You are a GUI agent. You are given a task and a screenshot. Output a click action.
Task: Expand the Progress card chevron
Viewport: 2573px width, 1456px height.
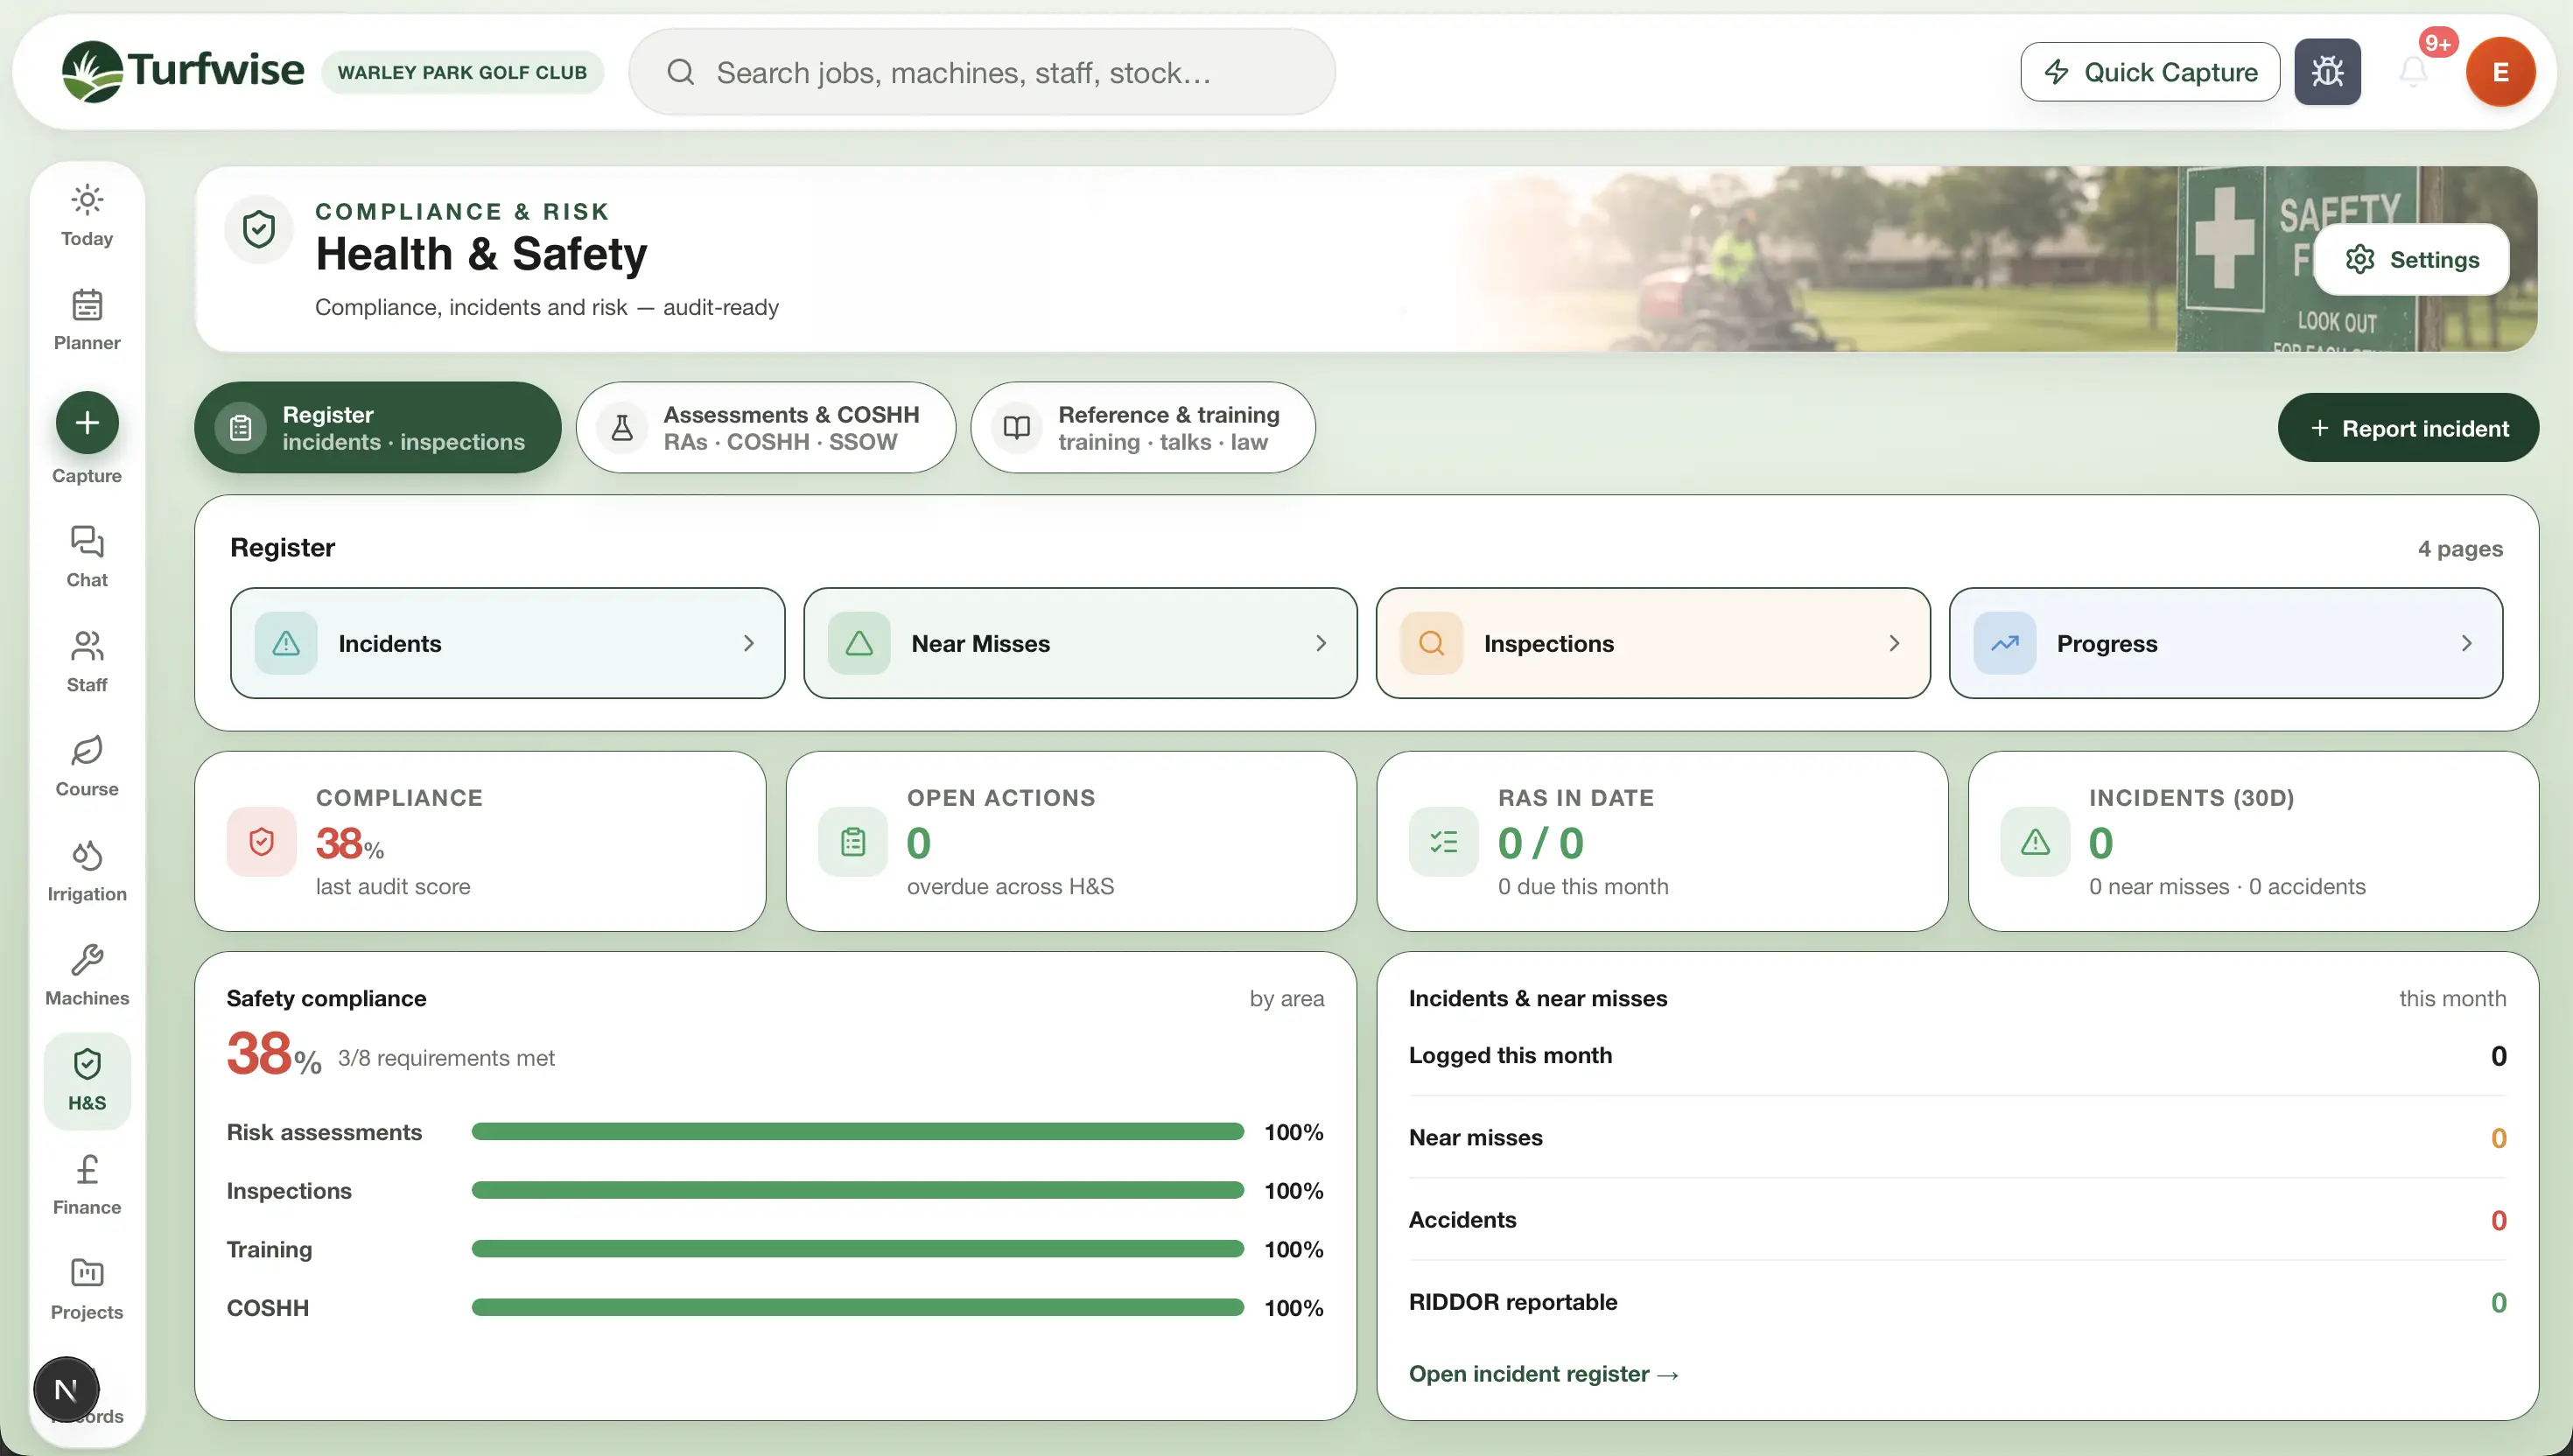point(2466,643)
